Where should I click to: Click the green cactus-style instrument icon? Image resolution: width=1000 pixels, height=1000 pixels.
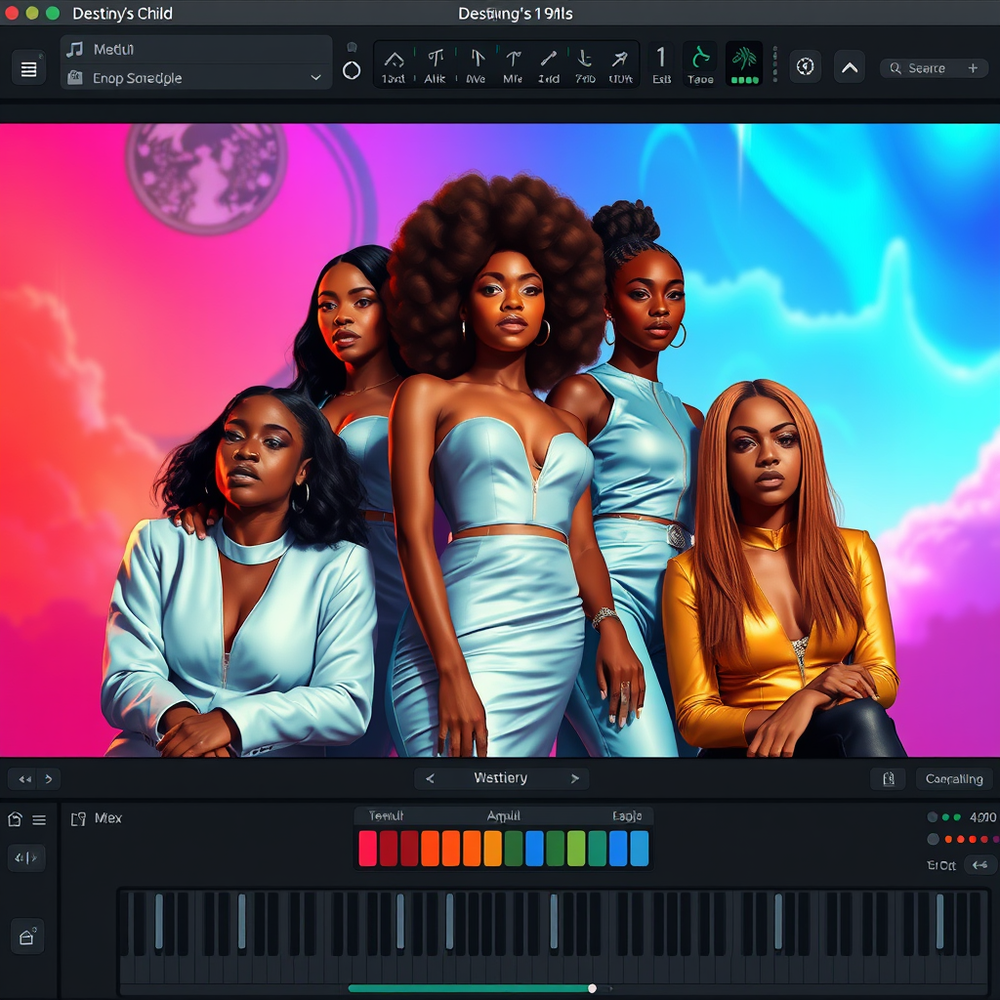click(743, 61)
